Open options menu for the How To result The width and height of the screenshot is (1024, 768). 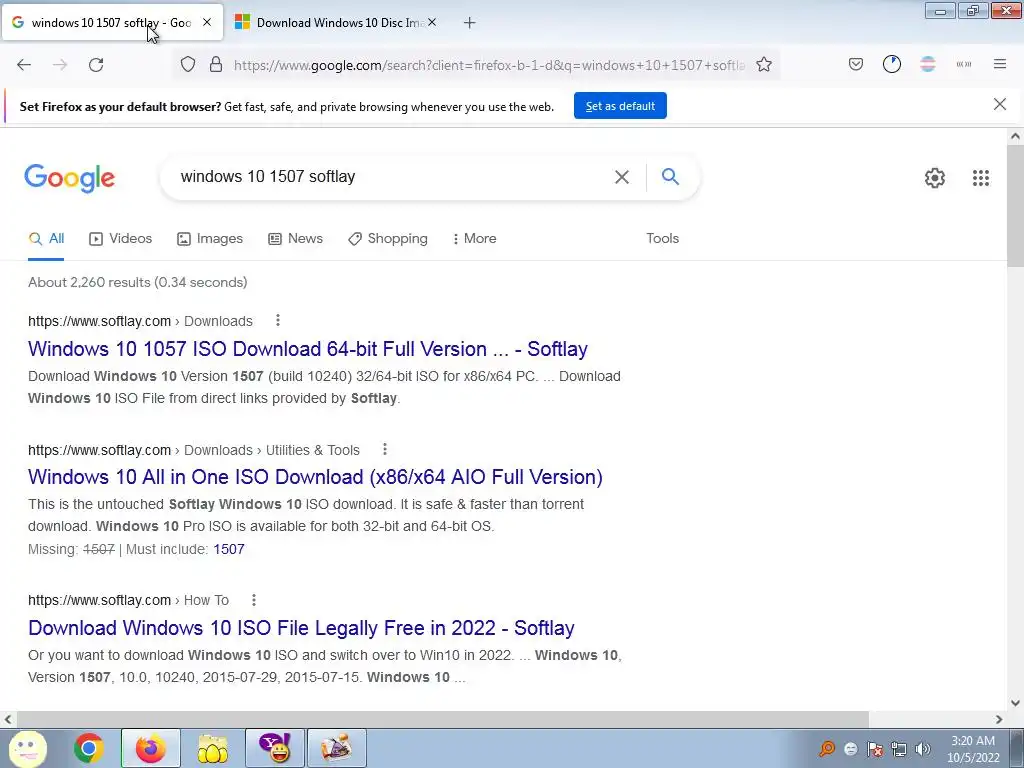tap(254, 600)
